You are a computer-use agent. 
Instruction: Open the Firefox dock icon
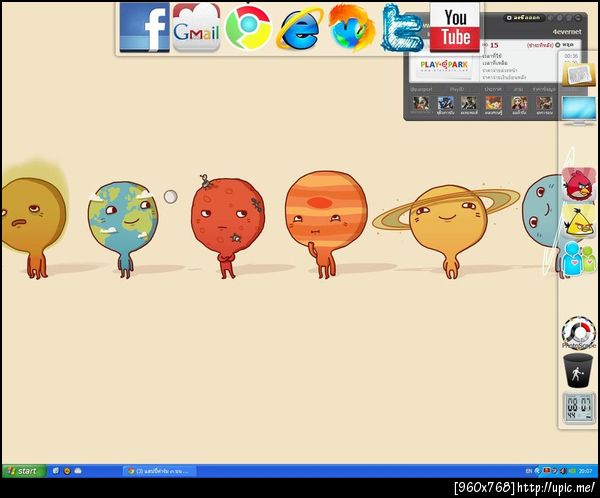[x=351, y=28]
